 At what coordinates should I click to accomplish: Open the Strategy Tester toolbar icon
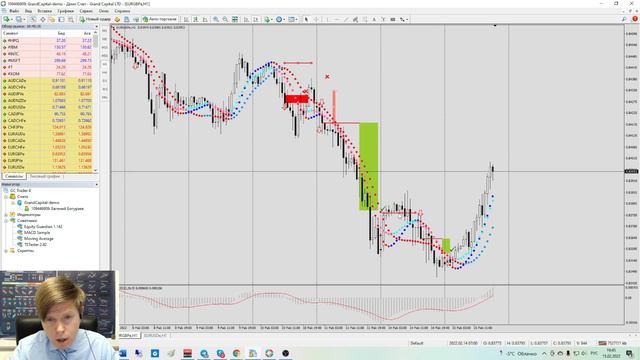pos(70,19)
